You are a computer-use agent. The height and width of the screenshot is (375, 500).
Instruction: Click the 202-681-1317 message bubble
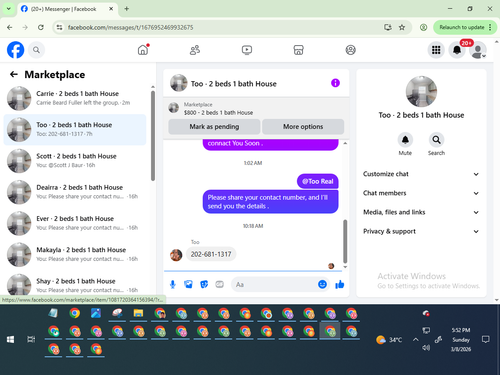211,254
